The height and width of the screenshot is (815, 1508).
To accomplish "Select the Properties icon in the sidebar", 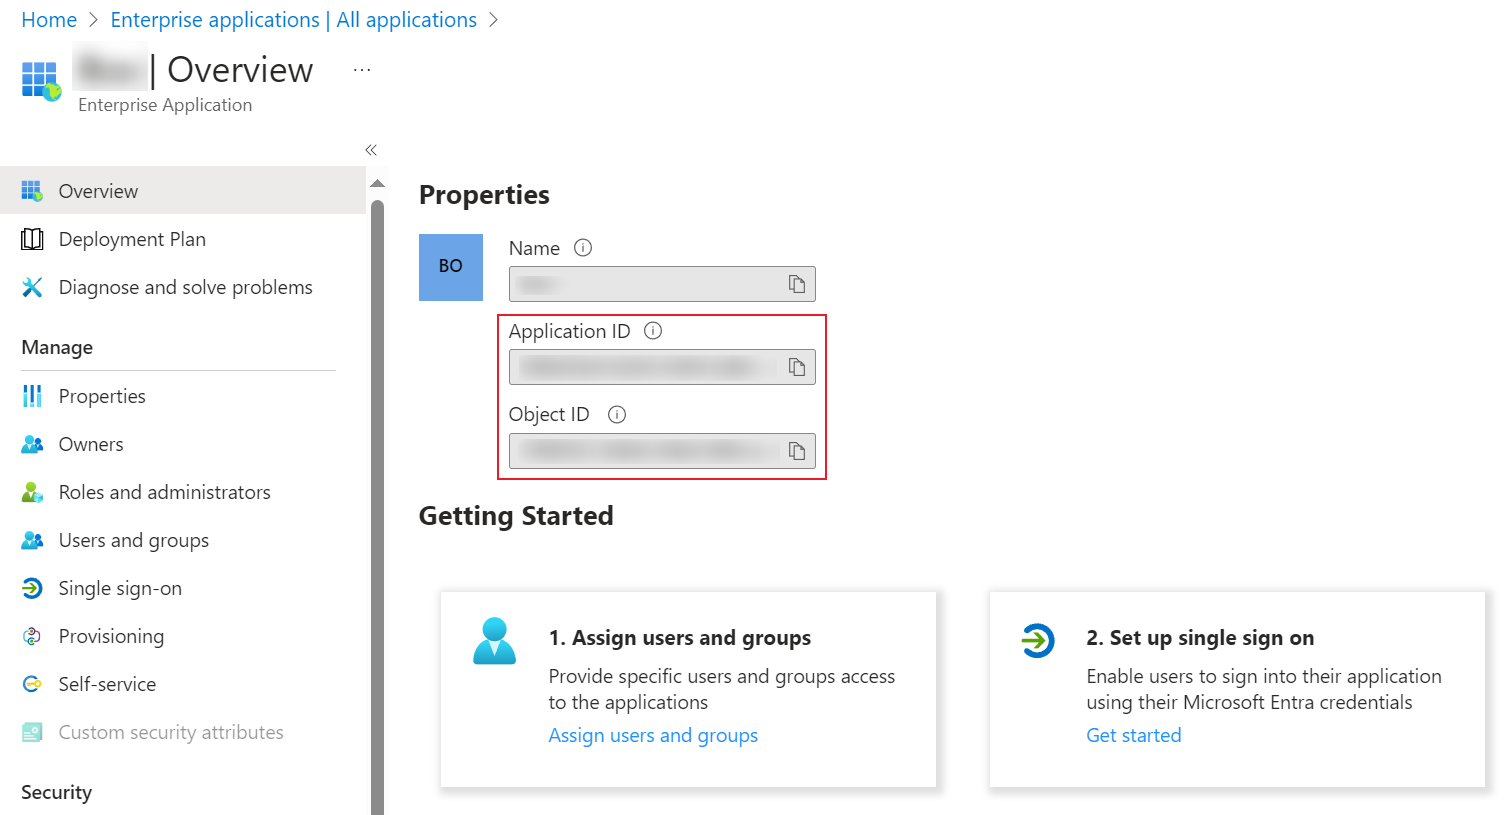I will coord(34,396).
